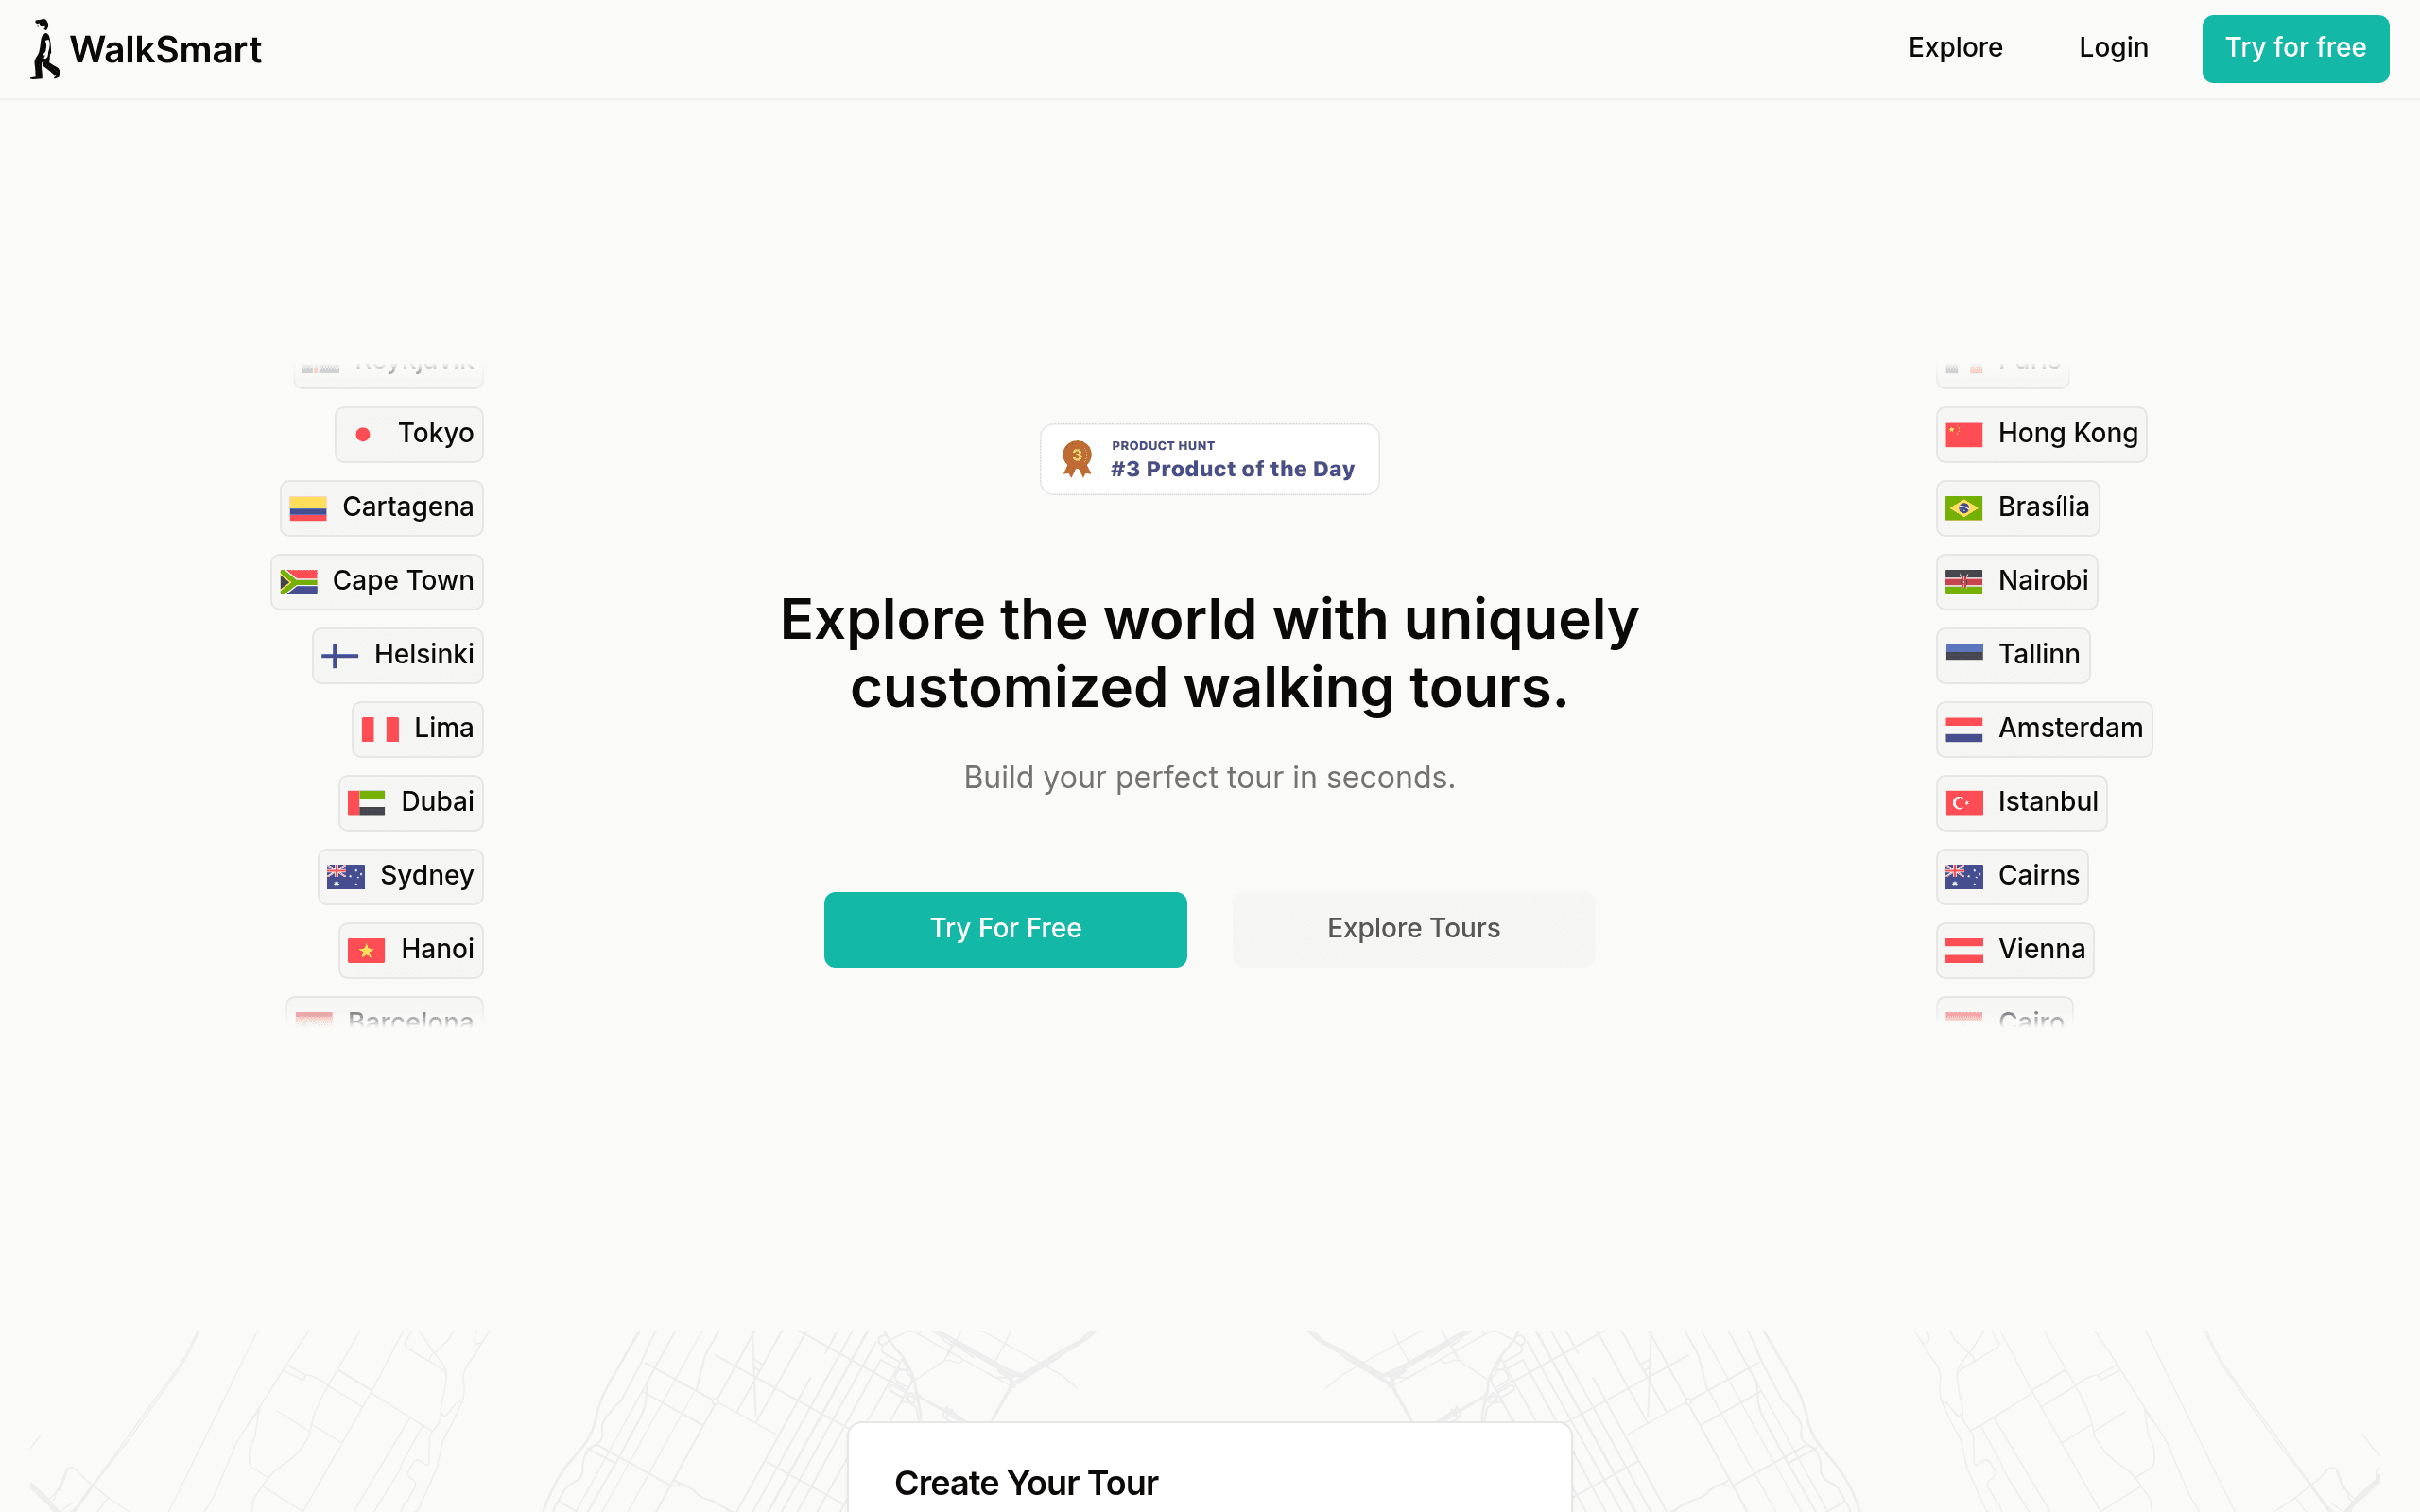
Task: Select the Lima city label
Action: tap(444, 728)
